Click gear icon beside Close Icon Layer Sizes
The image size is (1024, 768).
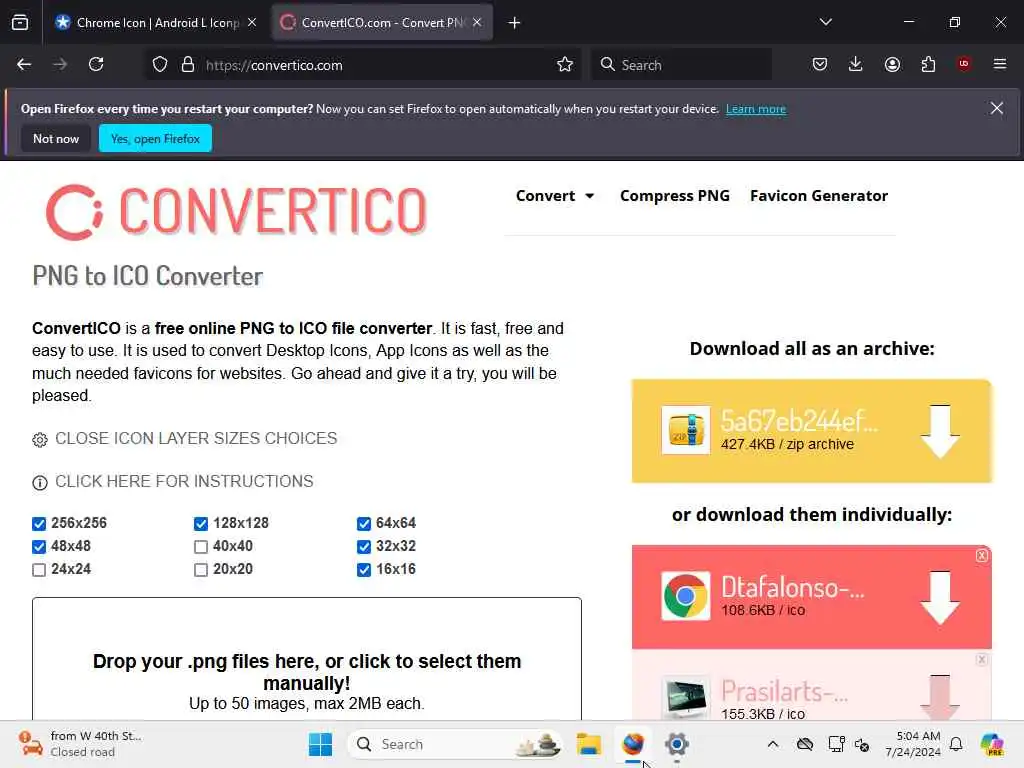click(x=40, y=440)
